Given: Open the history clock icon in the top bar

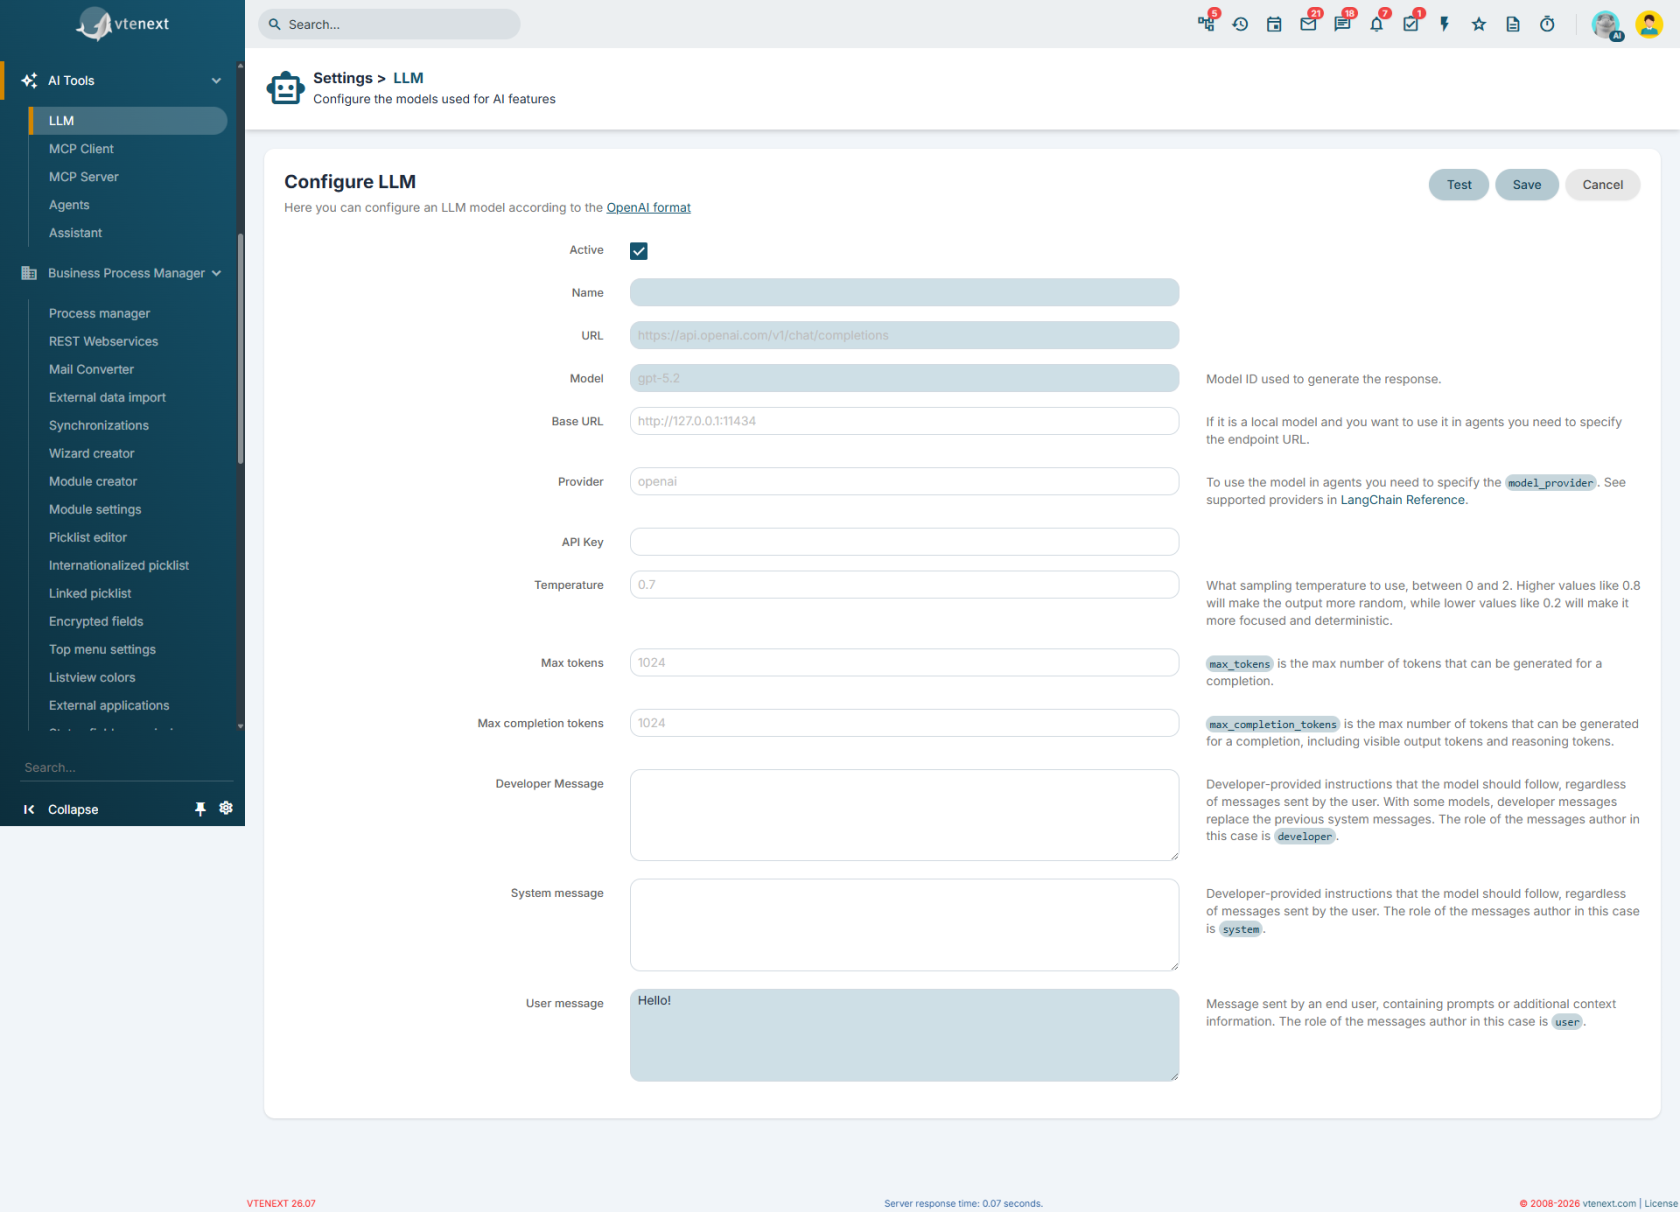Looking at the screenshot, I should tap(1240, 24).
